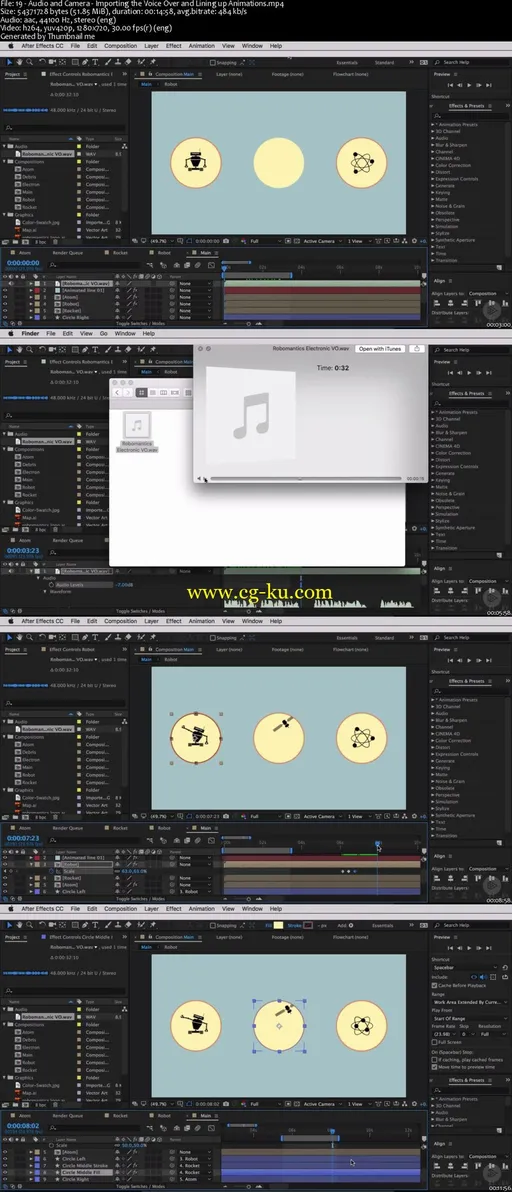Select the Type tool in the first frame
This screenshot has height=1192, width=512.
[x=95, y=61]
